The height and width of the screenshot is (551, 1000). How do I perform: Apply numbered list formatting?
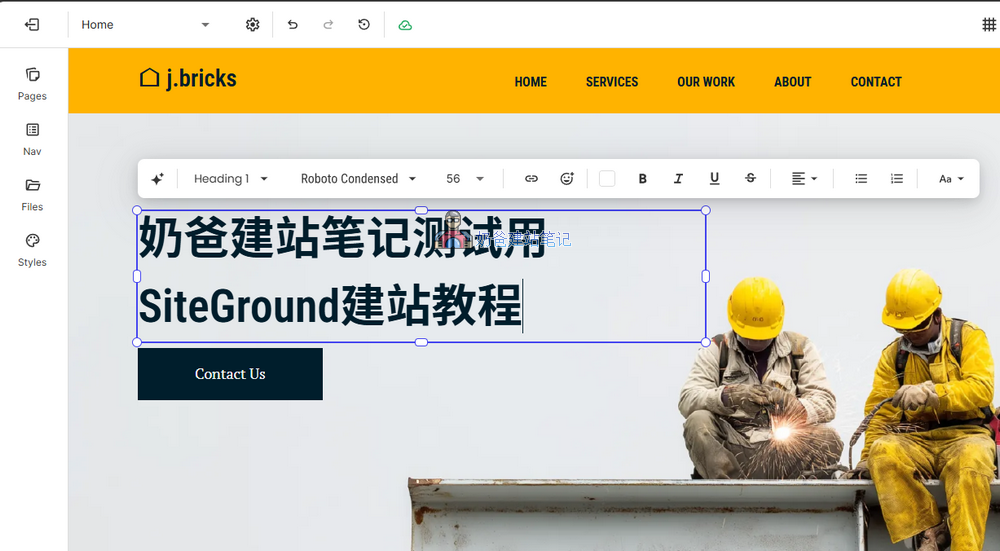pyautogui.click(x=897, y=179)
